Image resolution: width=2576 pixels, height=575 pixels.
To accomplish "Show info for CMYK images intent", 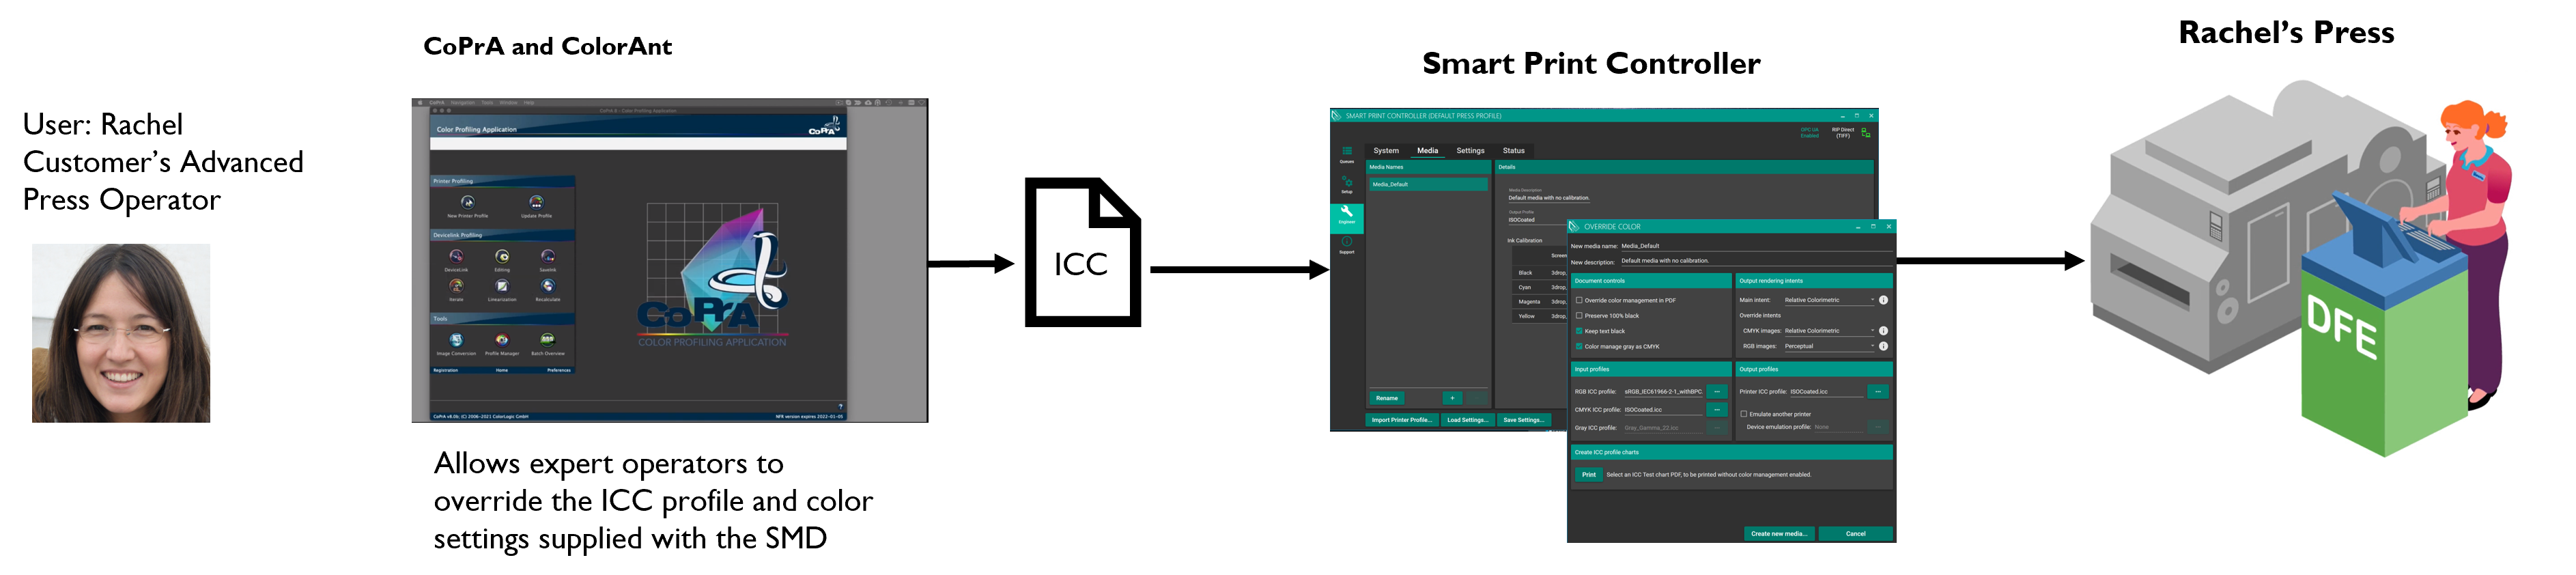I will click(x=1883, y=331).
